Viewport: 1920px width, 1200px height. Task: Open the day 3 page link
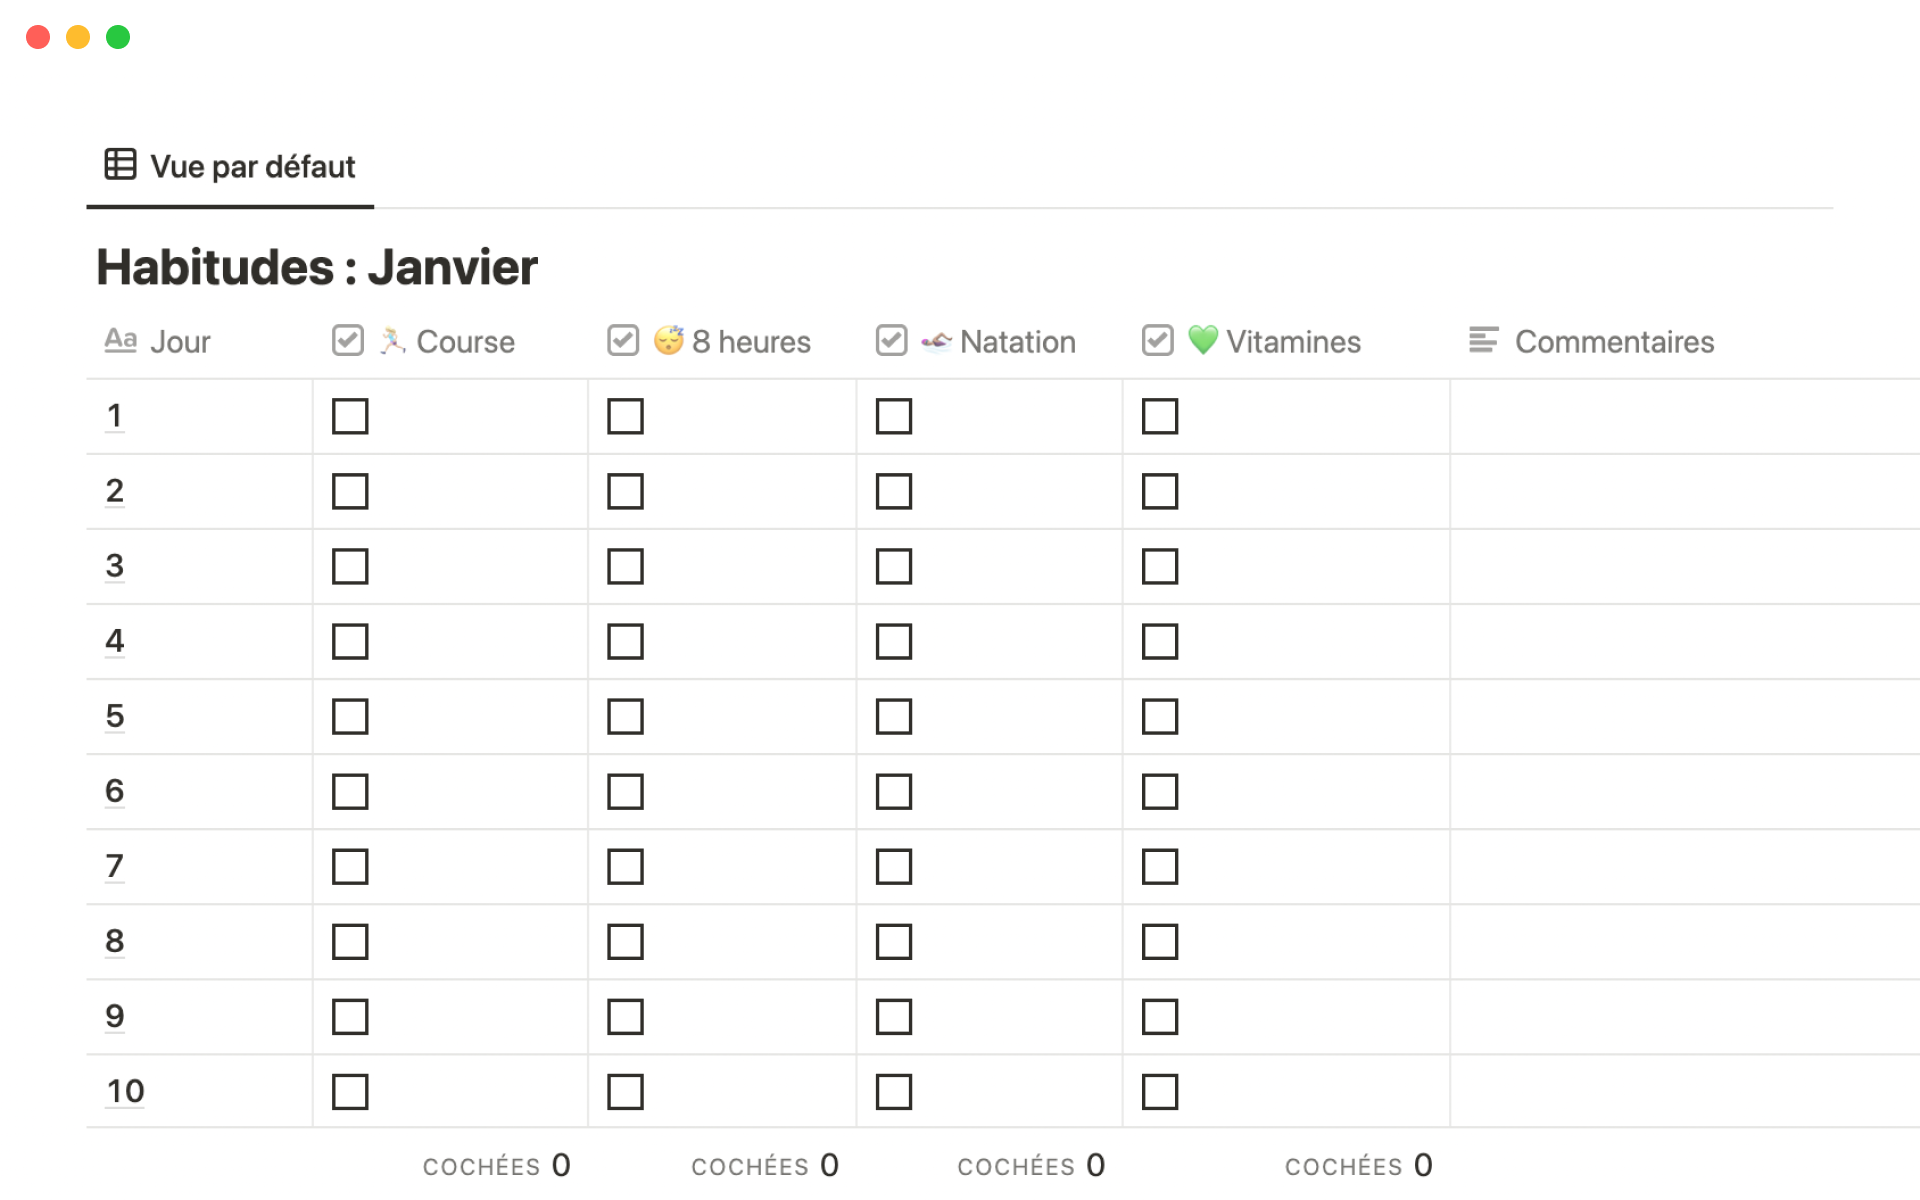tap(115, 566)
